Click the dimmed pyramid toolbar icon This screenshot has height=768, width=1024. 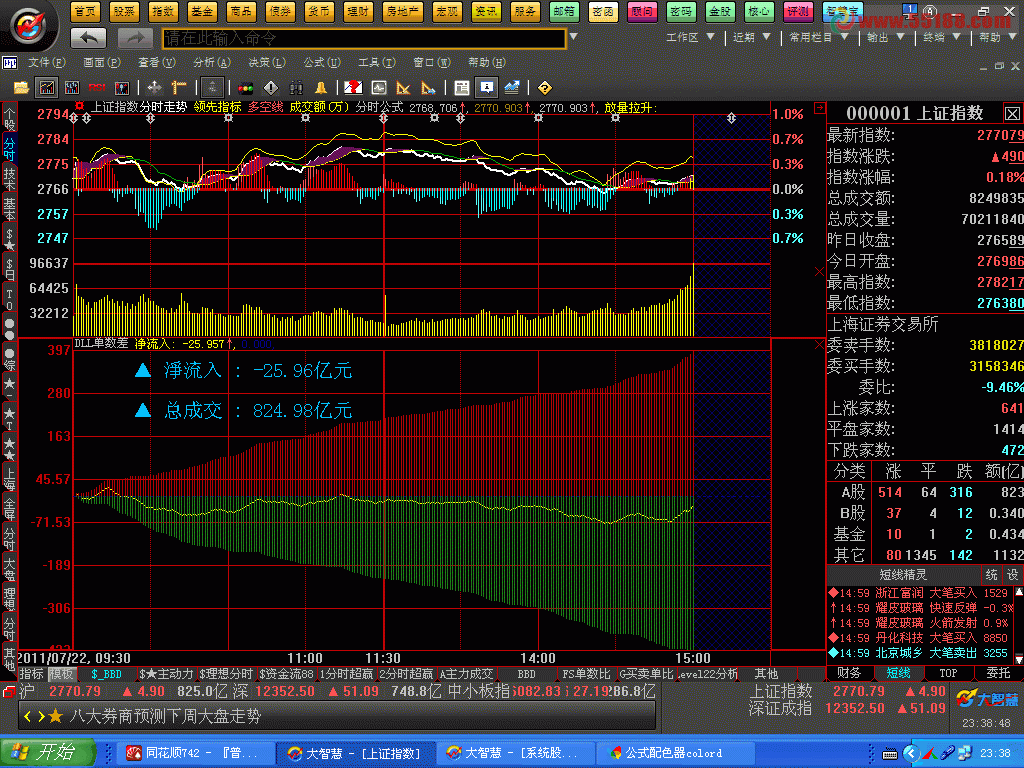(212, 88)
